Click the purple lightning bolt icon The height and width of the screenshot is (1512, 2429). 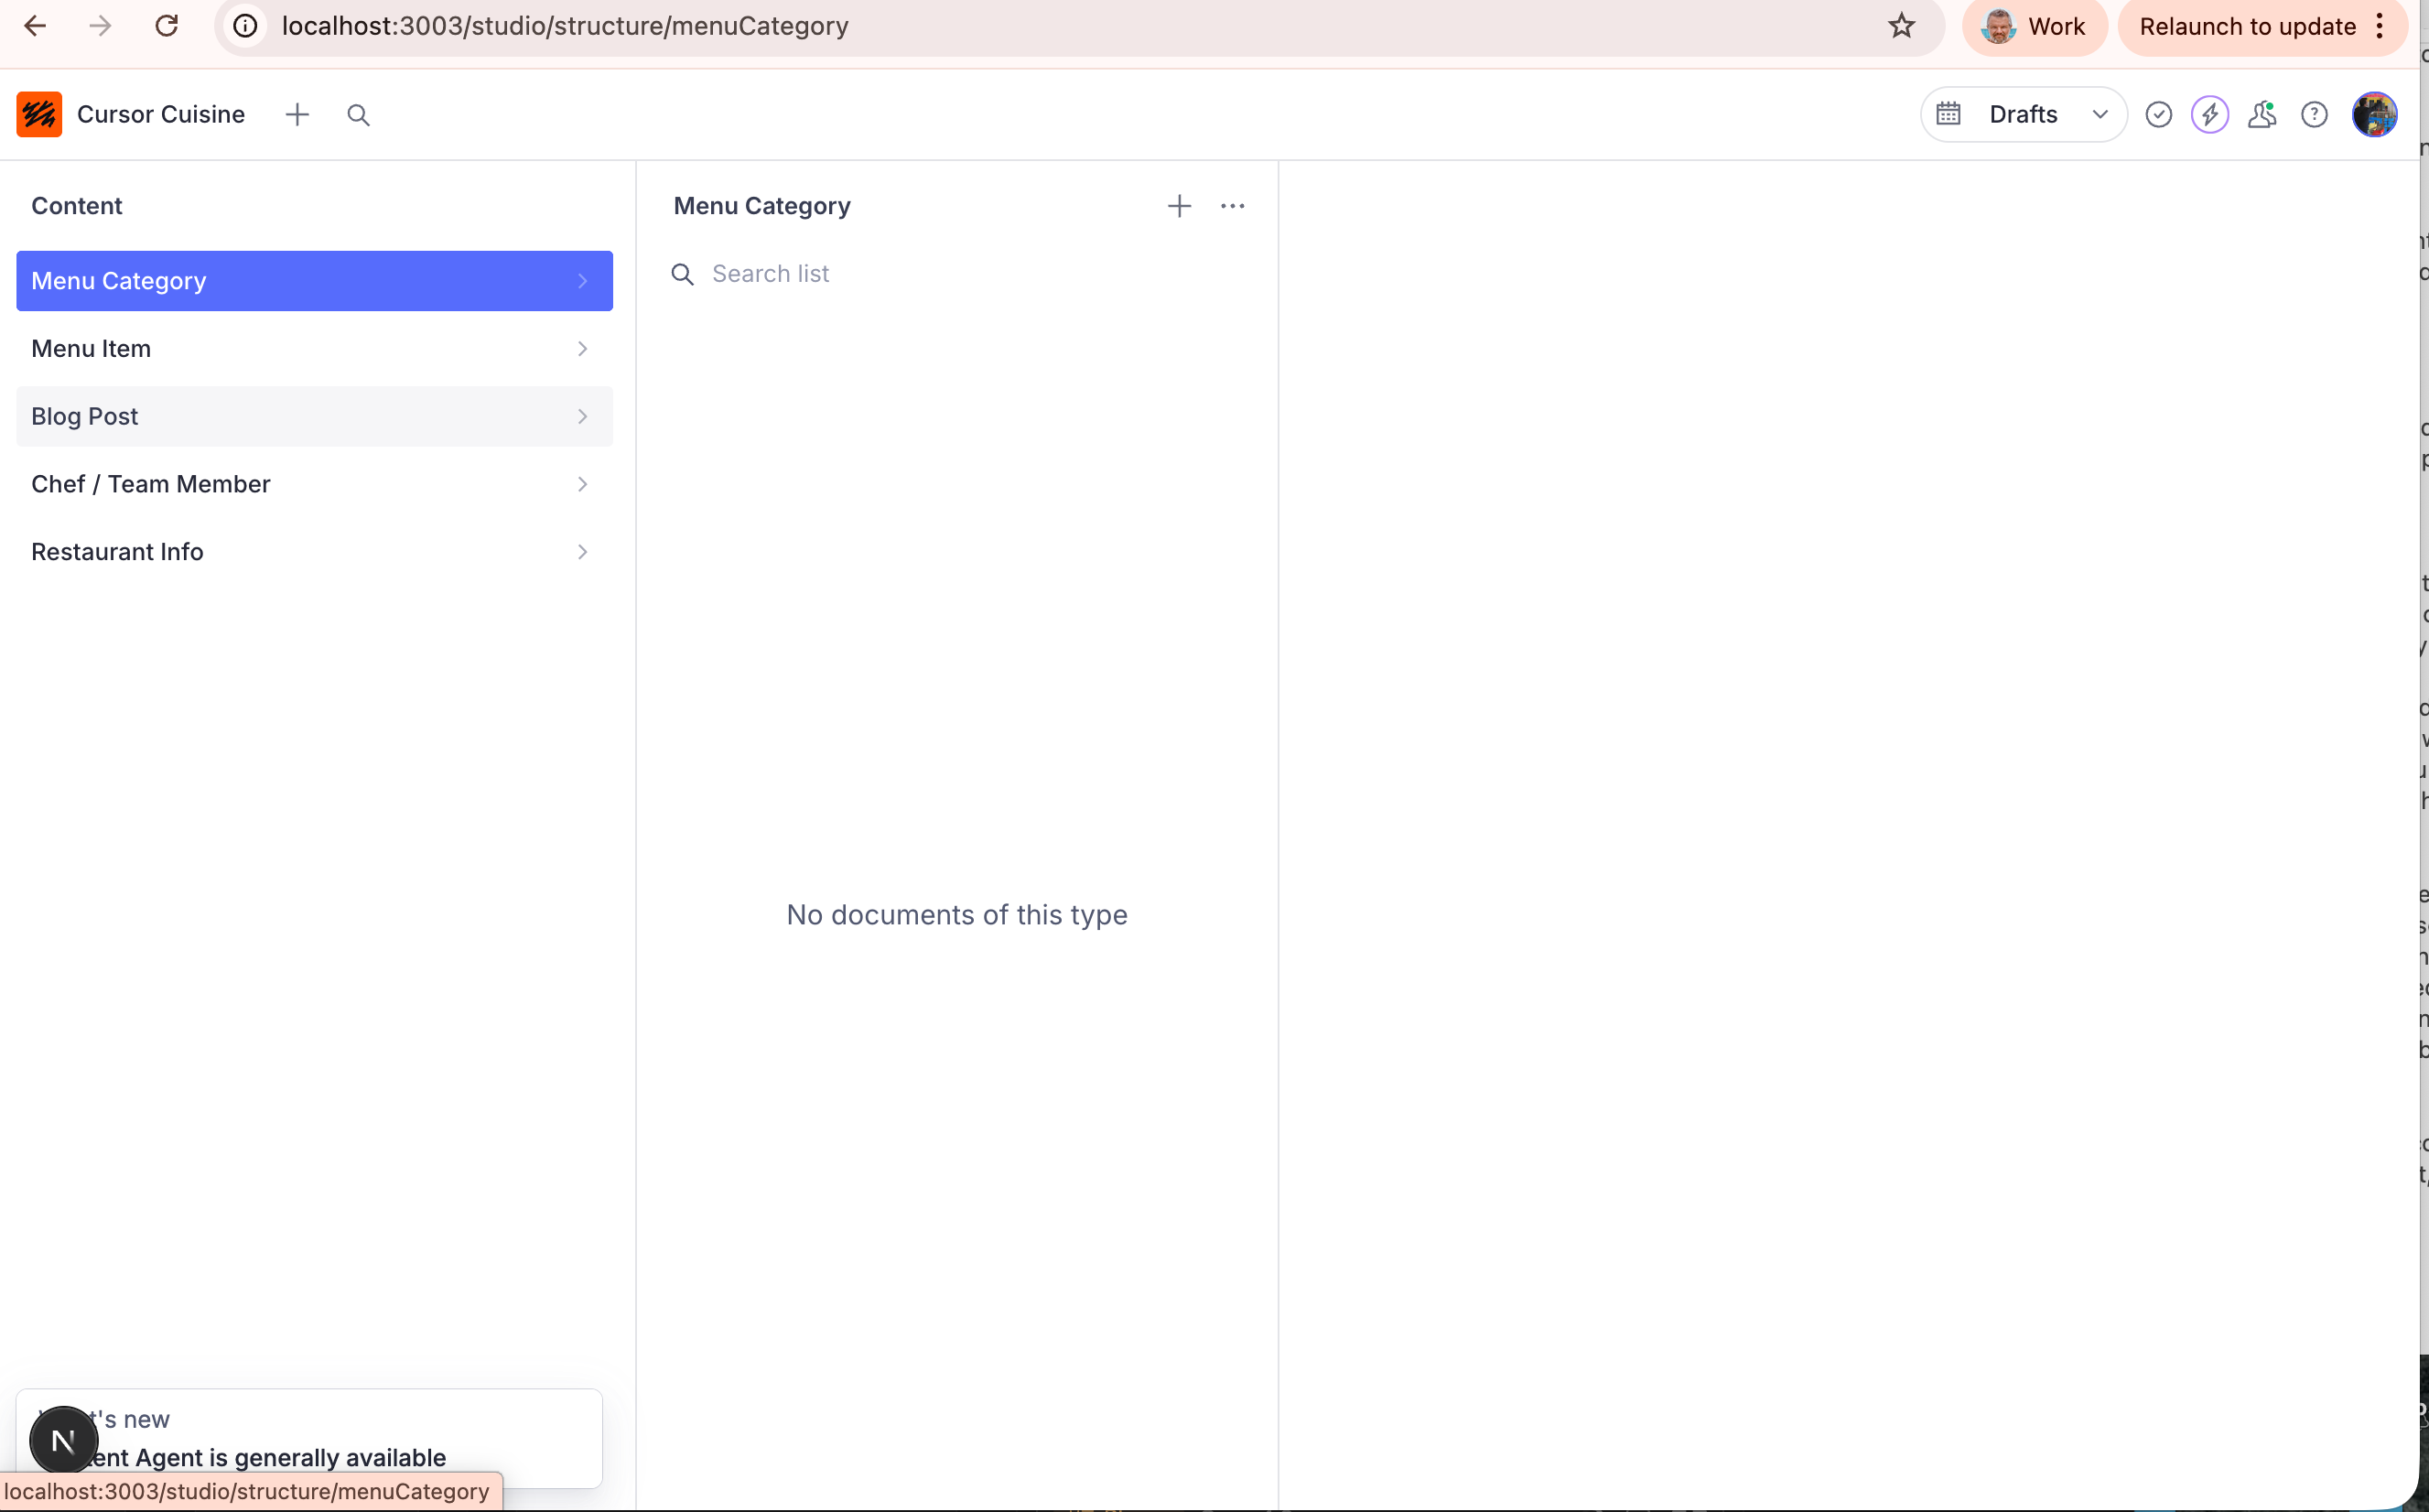point(2209,114)
